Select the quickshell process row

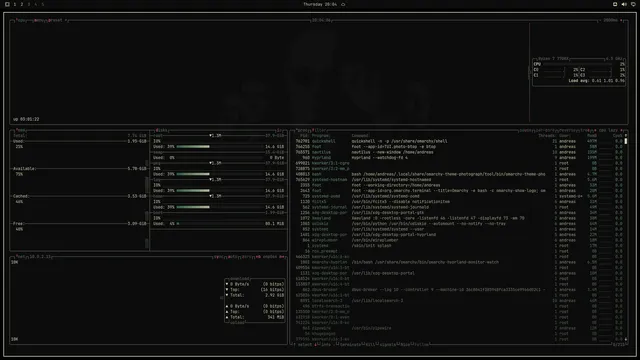458,141
